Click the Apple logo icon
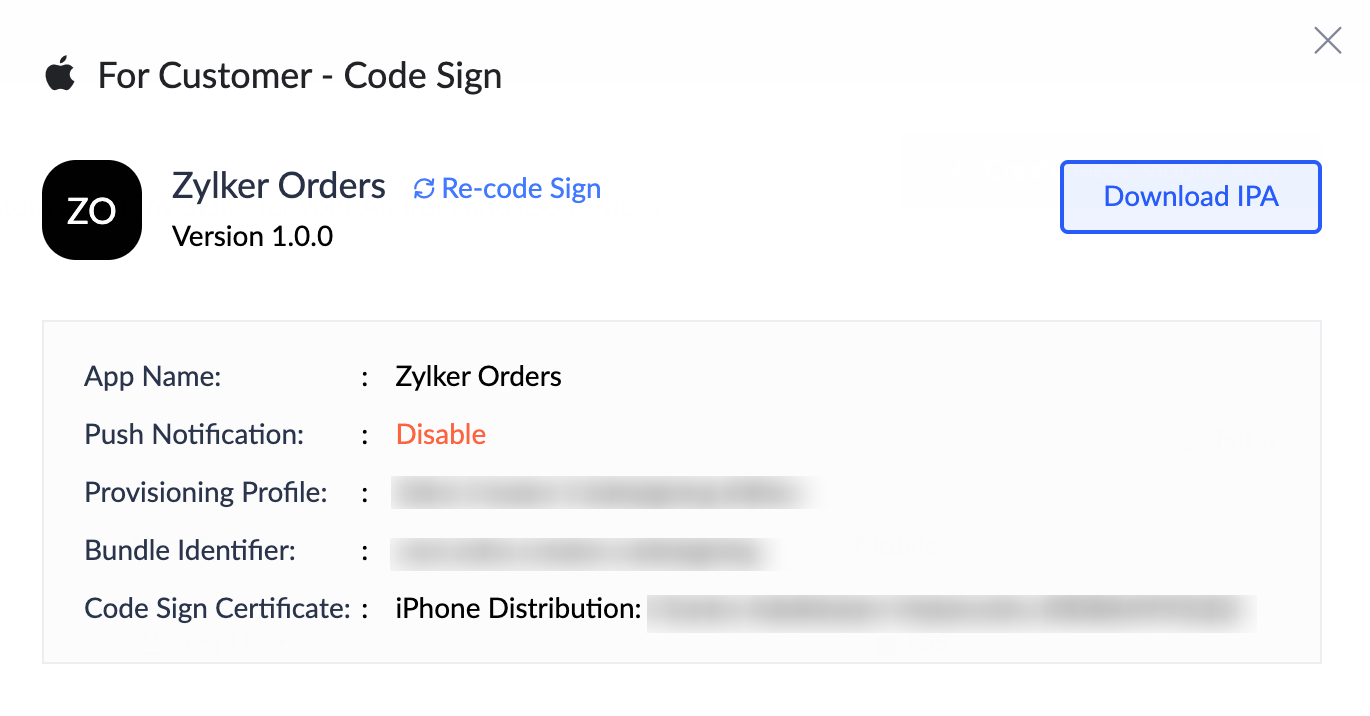The width and height of the screenshot is (1370, 716). 60,74
